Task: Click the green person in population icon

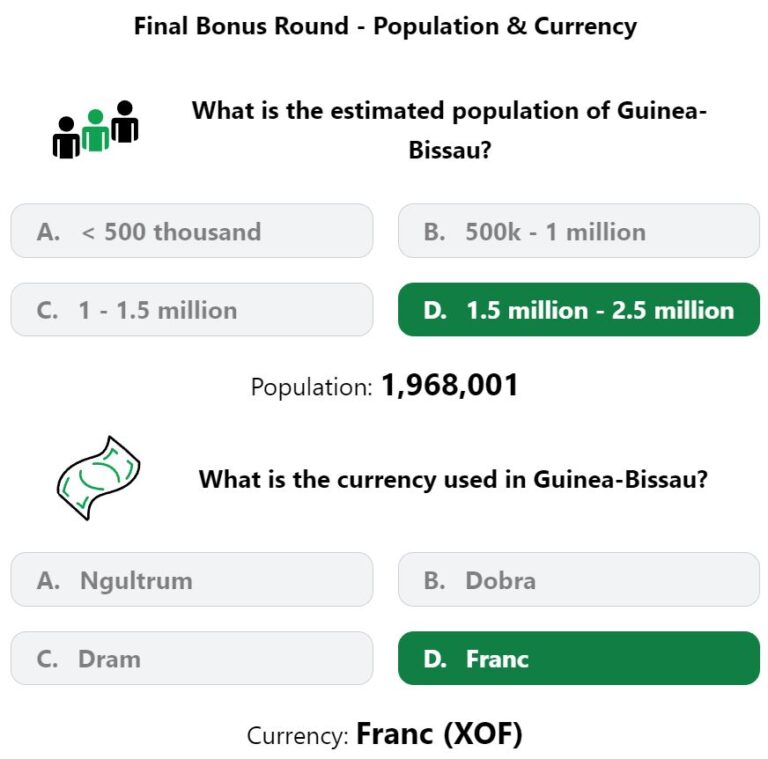Action: [x=95, y=130]
